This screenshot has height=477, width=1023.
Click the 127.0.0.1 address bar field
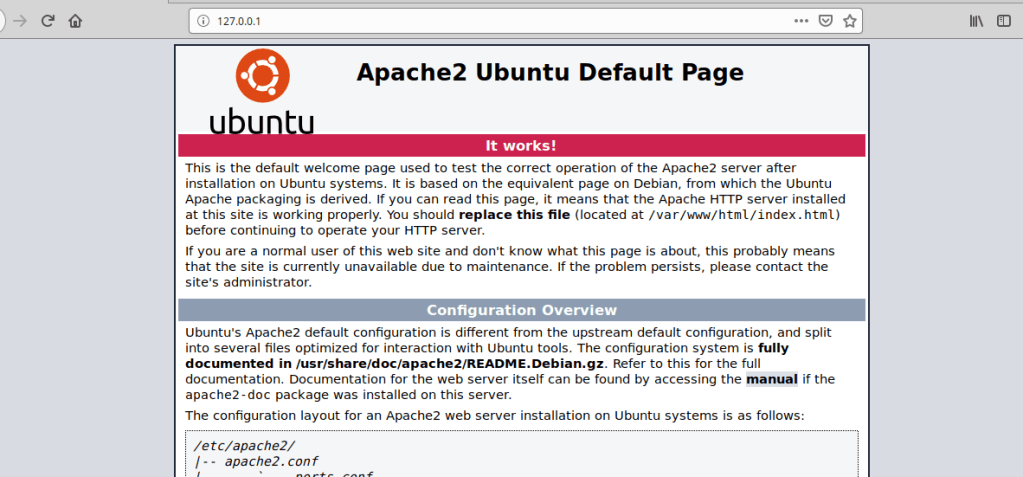500,20
